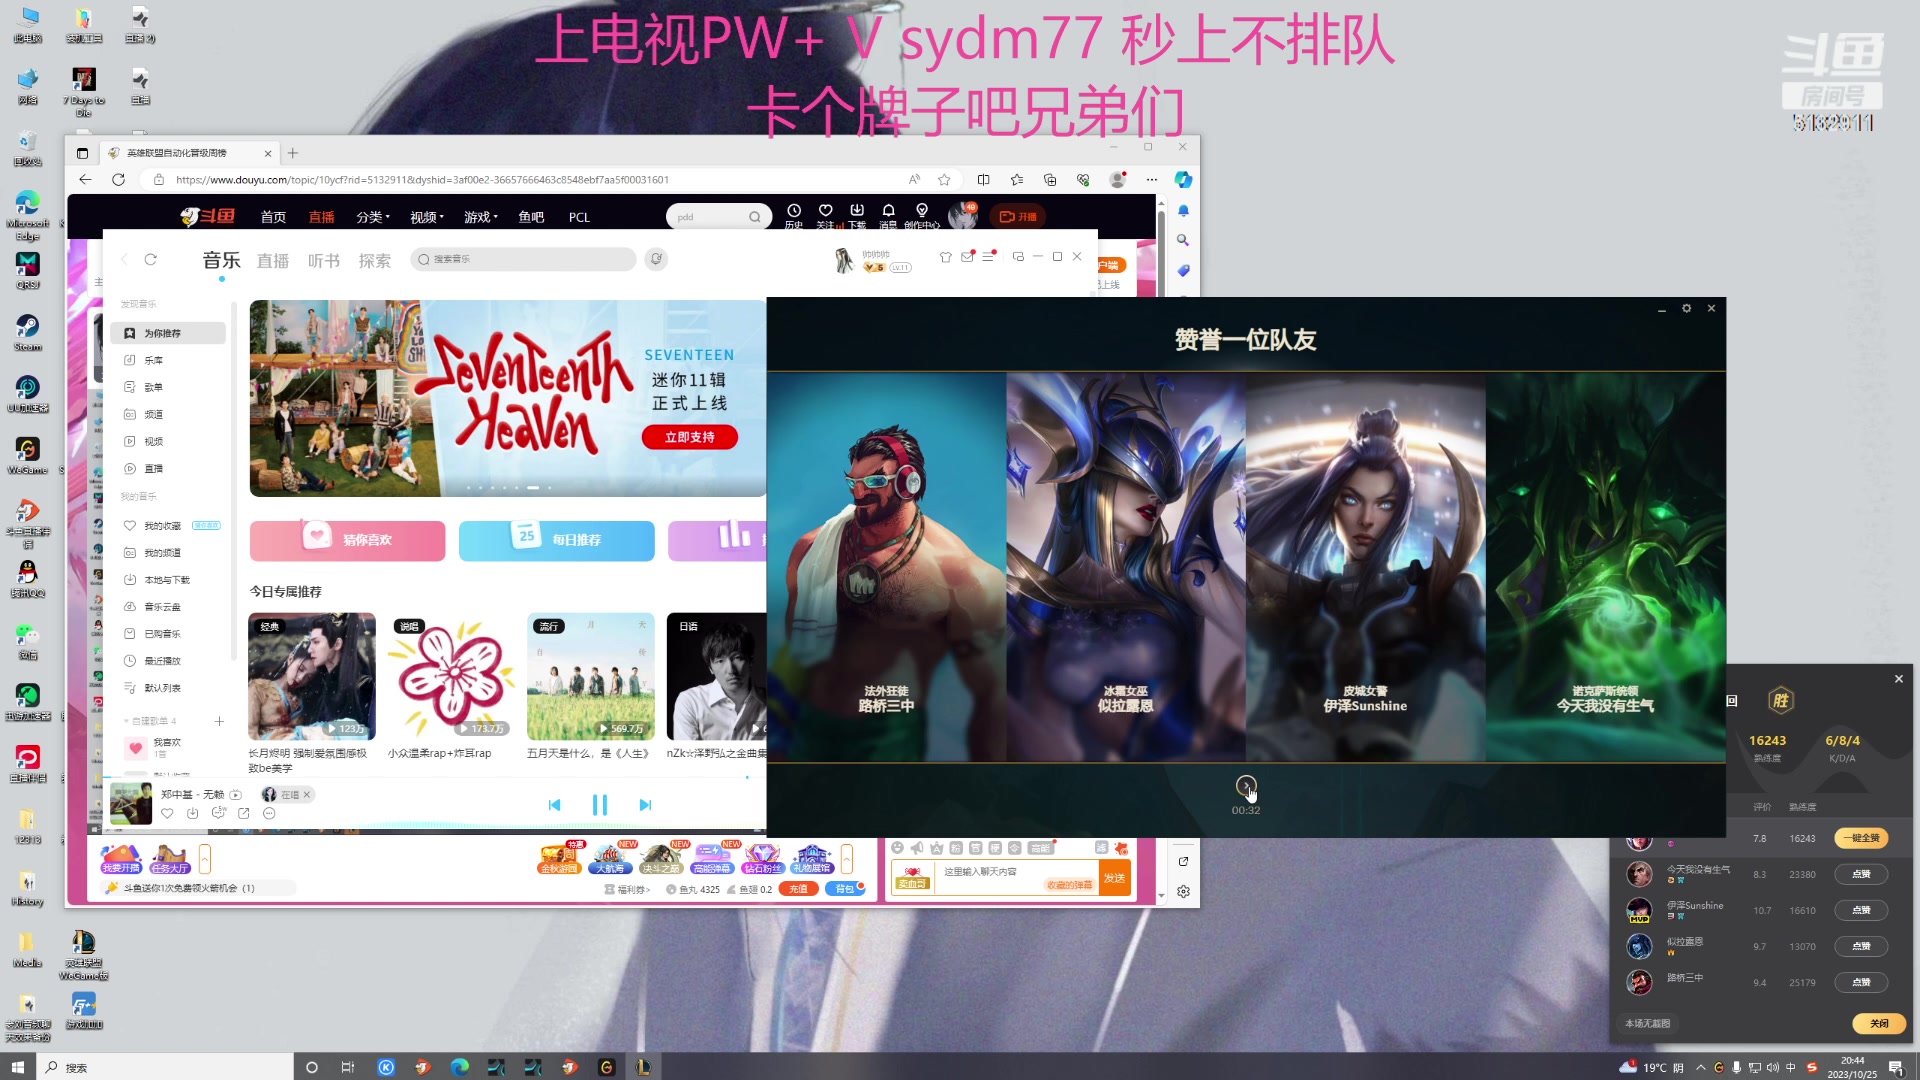Open the 为你推荐 sidebar item
1920x1080 pixels.
[168, 333]
